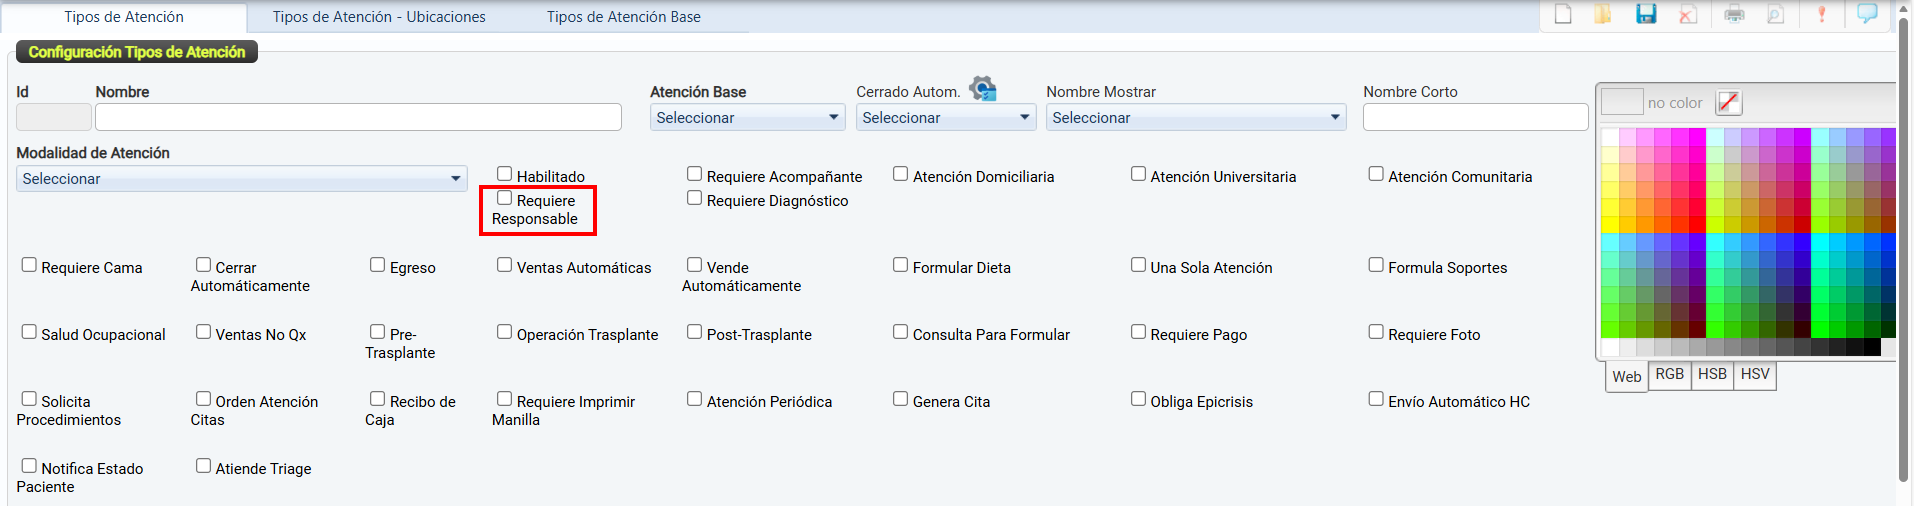
Task: Select the RGB color mode tab
Action: tap(1669, 374)
